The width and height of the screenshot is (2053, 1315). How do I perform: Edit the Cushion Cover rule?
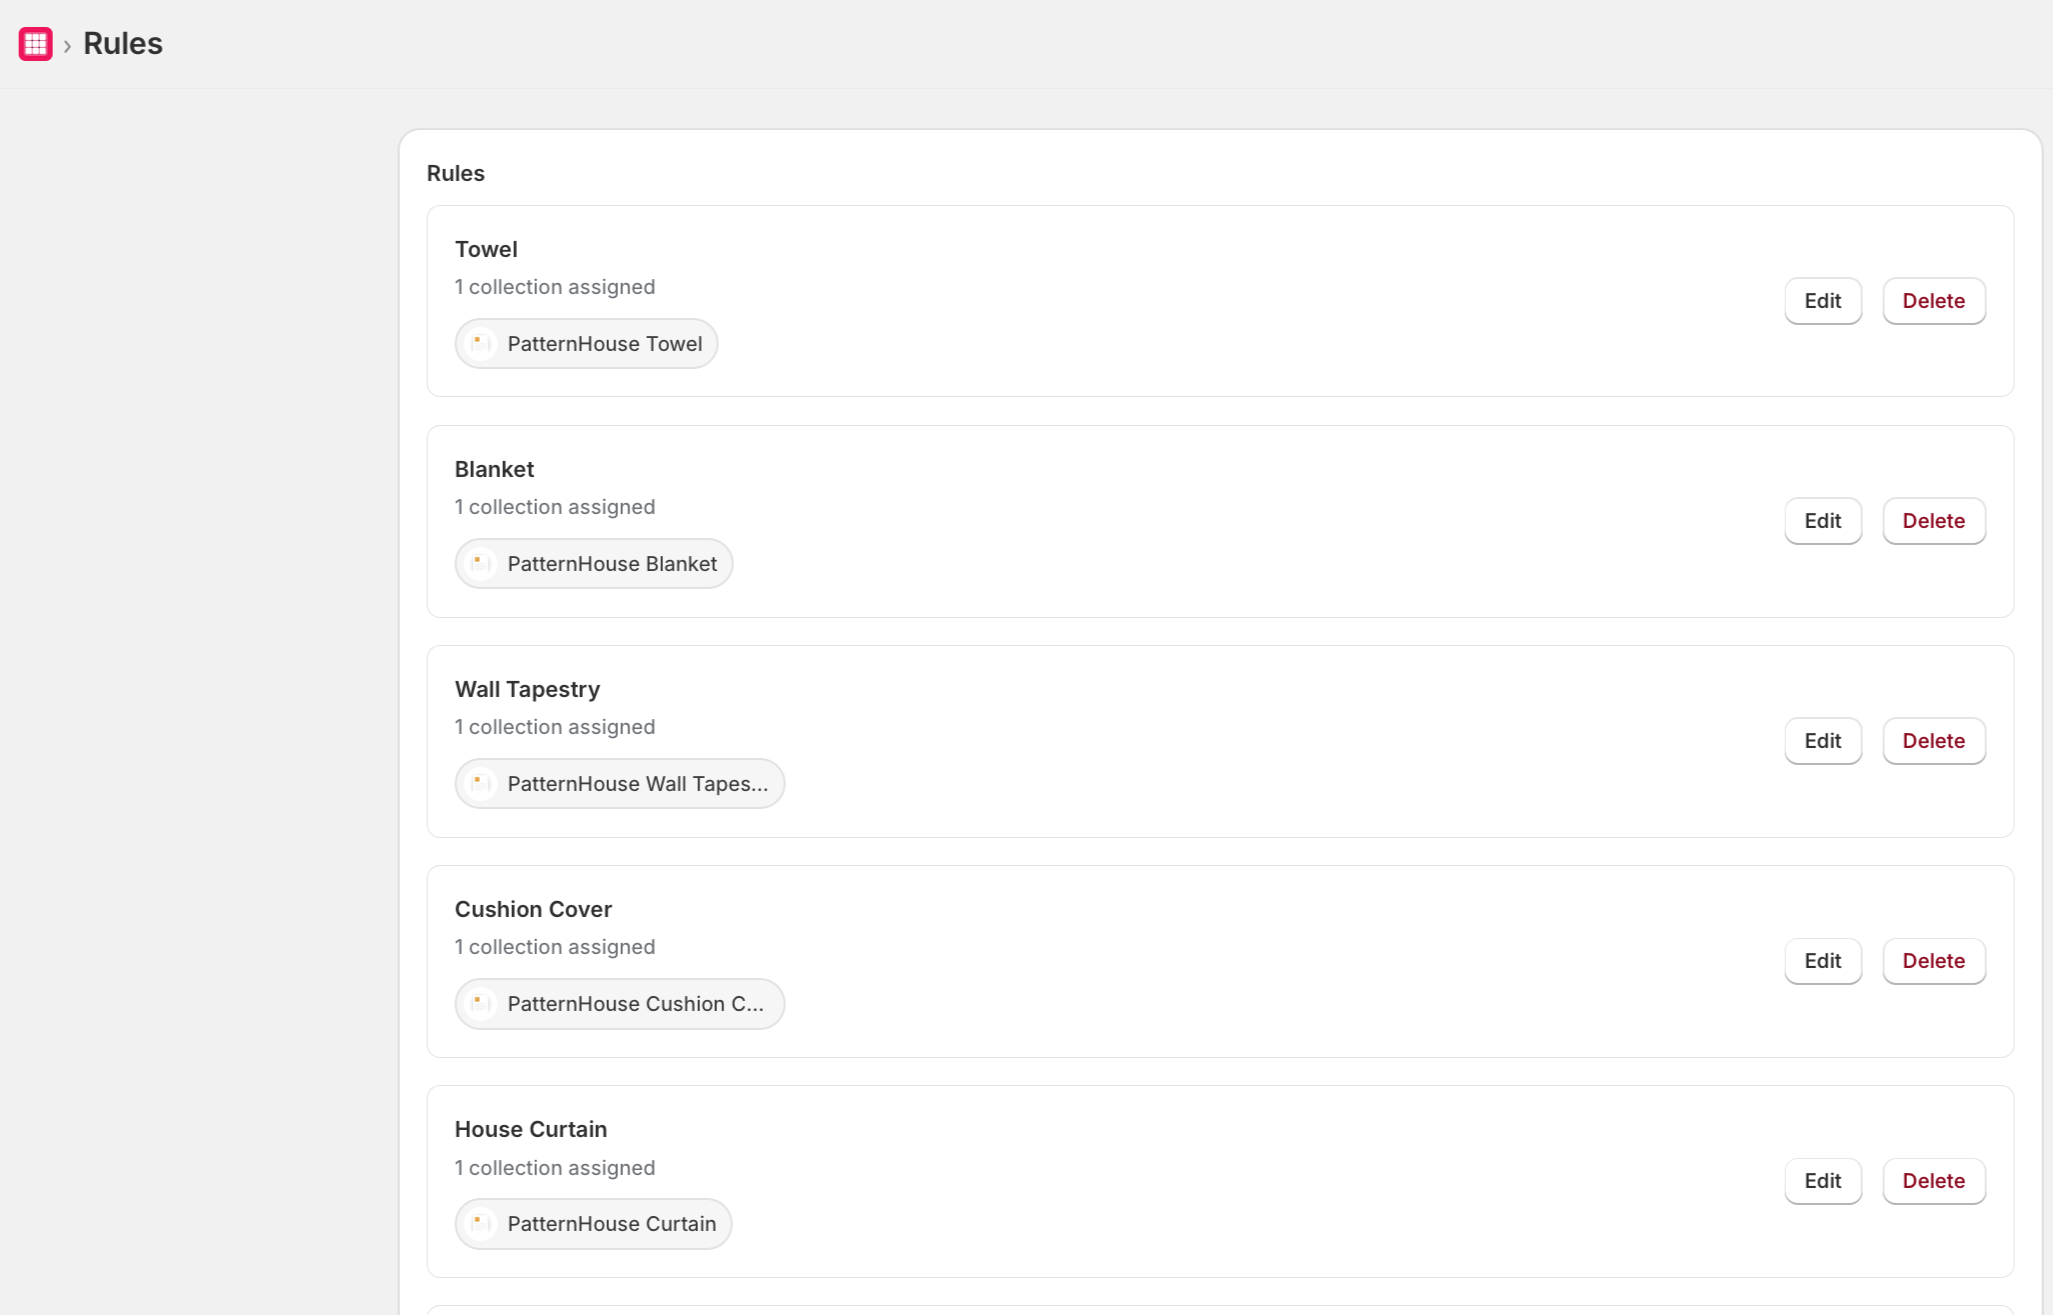pos(1822,961)
